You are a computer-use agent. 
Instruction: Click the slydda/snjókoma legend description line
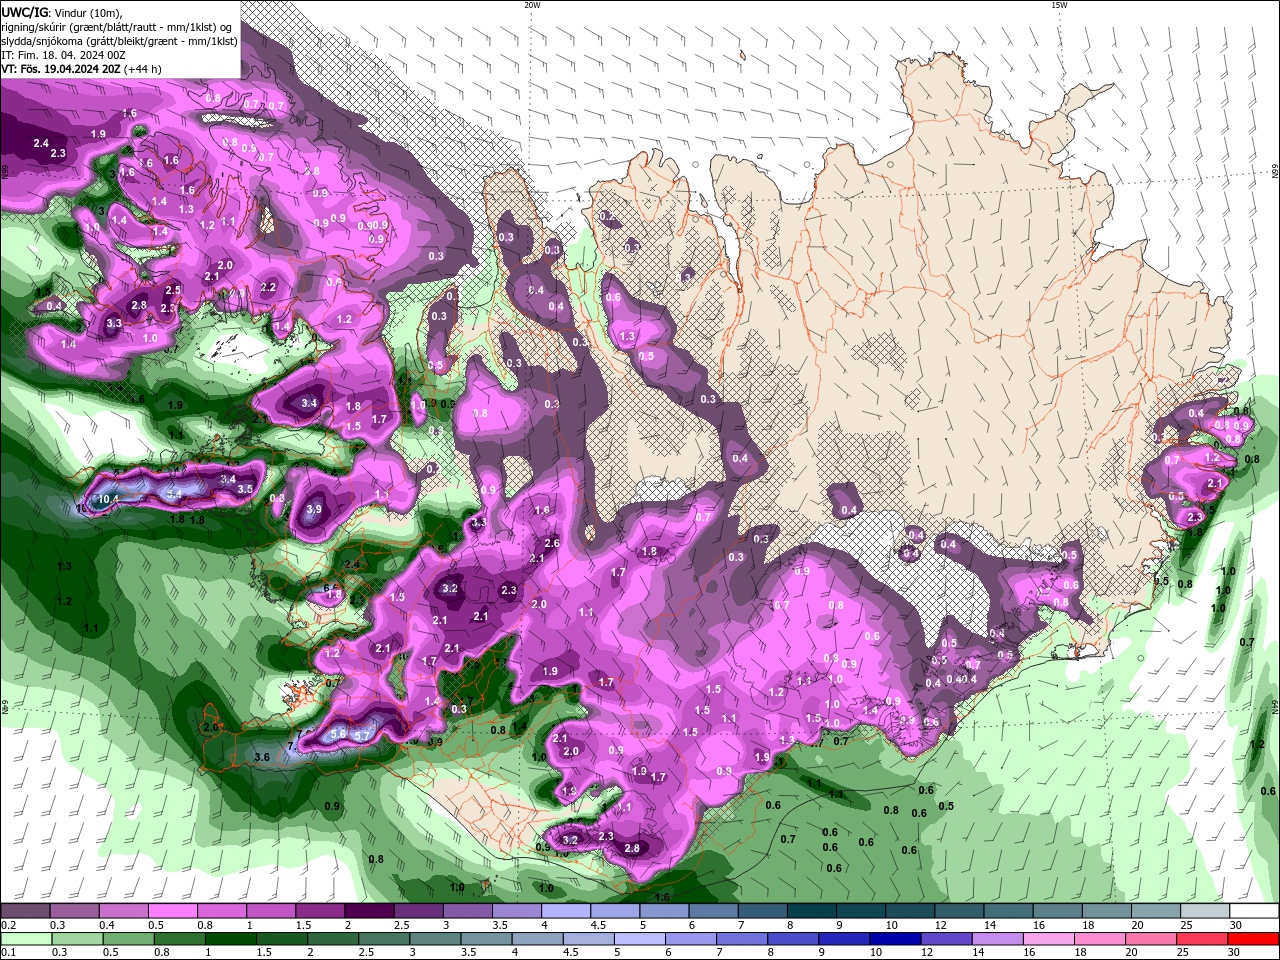[119, 41]
